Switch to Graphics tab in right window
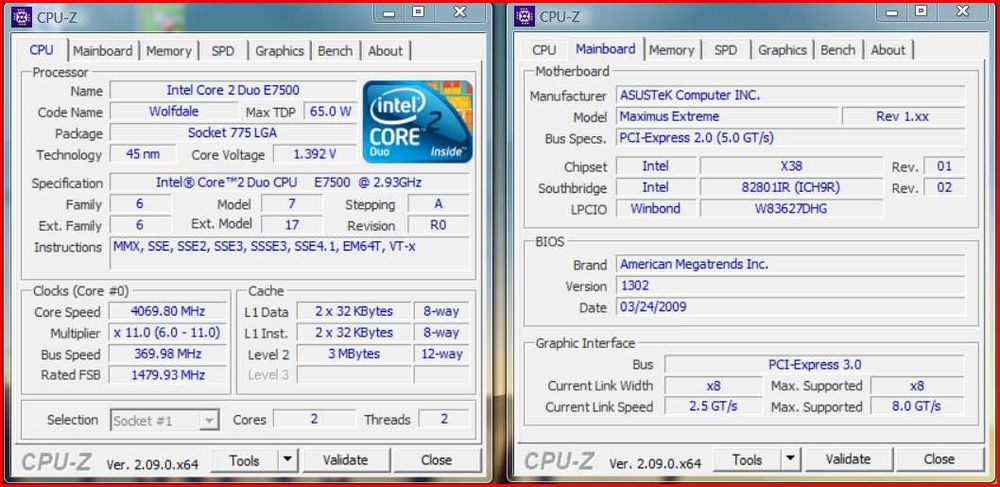 (783, 50)
